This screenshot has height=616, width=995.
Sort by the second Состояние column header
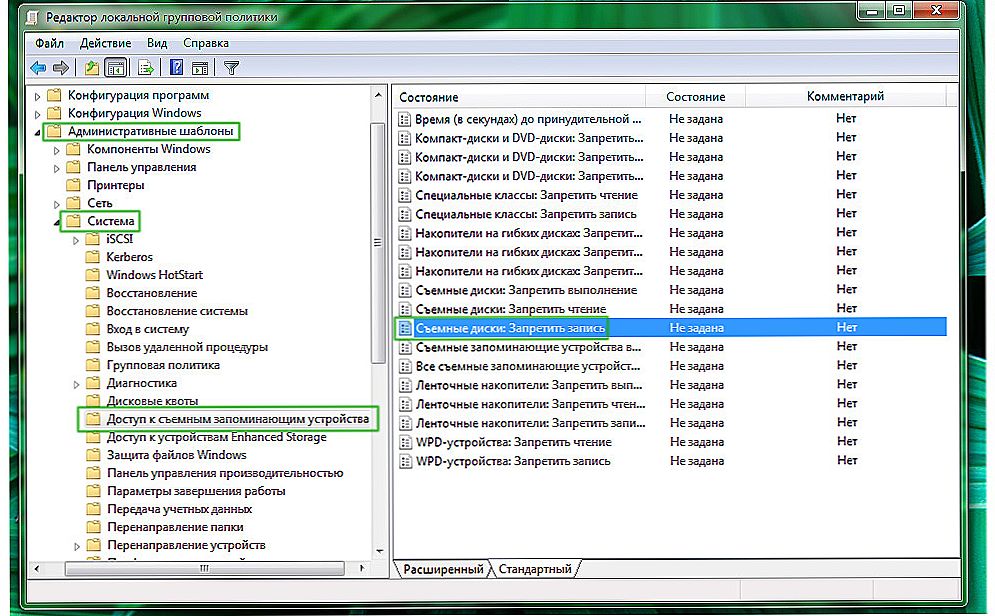[x=695, y=97]
